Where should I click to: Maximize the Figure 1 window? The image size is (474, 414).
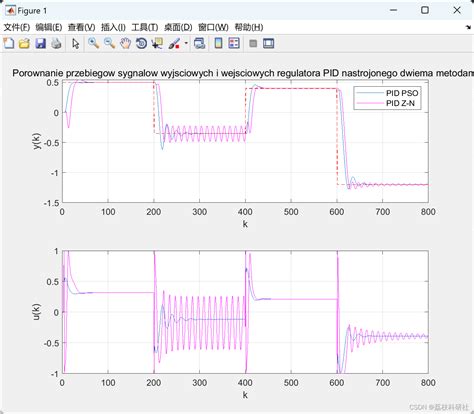(x=425, y=10)
